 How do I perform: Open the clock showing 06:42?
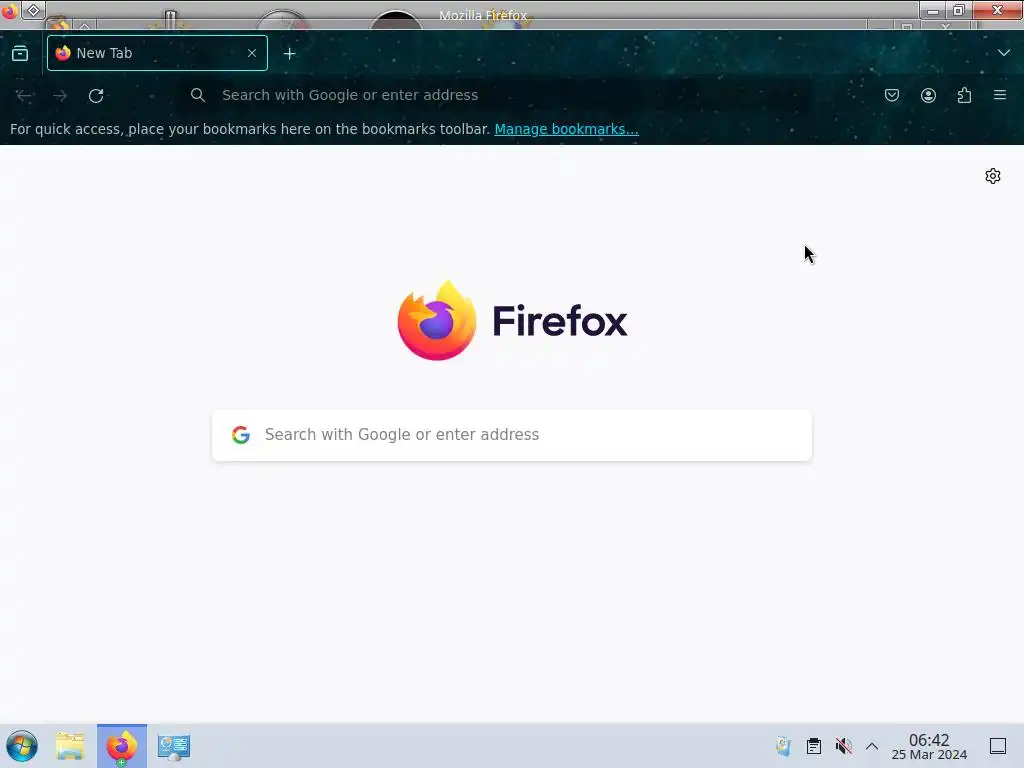[929, 746]
